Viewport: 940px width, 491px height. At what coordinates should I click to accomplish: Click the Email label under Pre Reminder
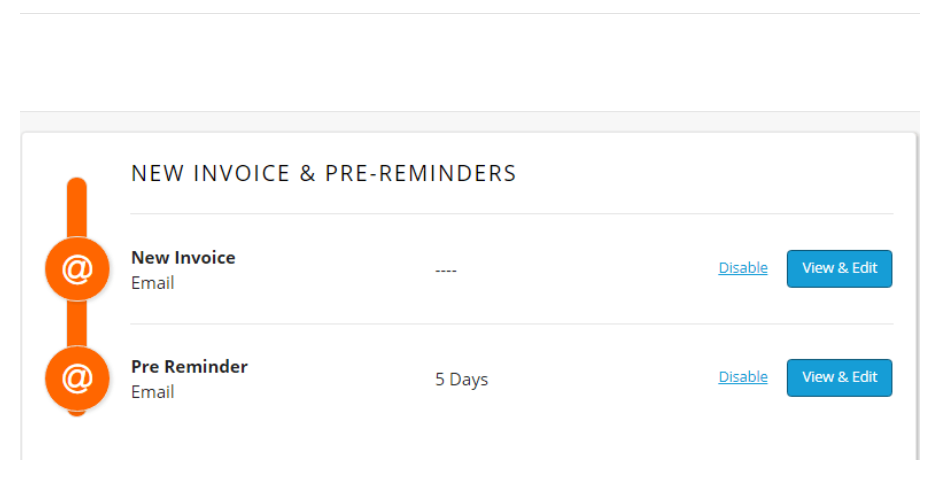[x=153, y=391]
